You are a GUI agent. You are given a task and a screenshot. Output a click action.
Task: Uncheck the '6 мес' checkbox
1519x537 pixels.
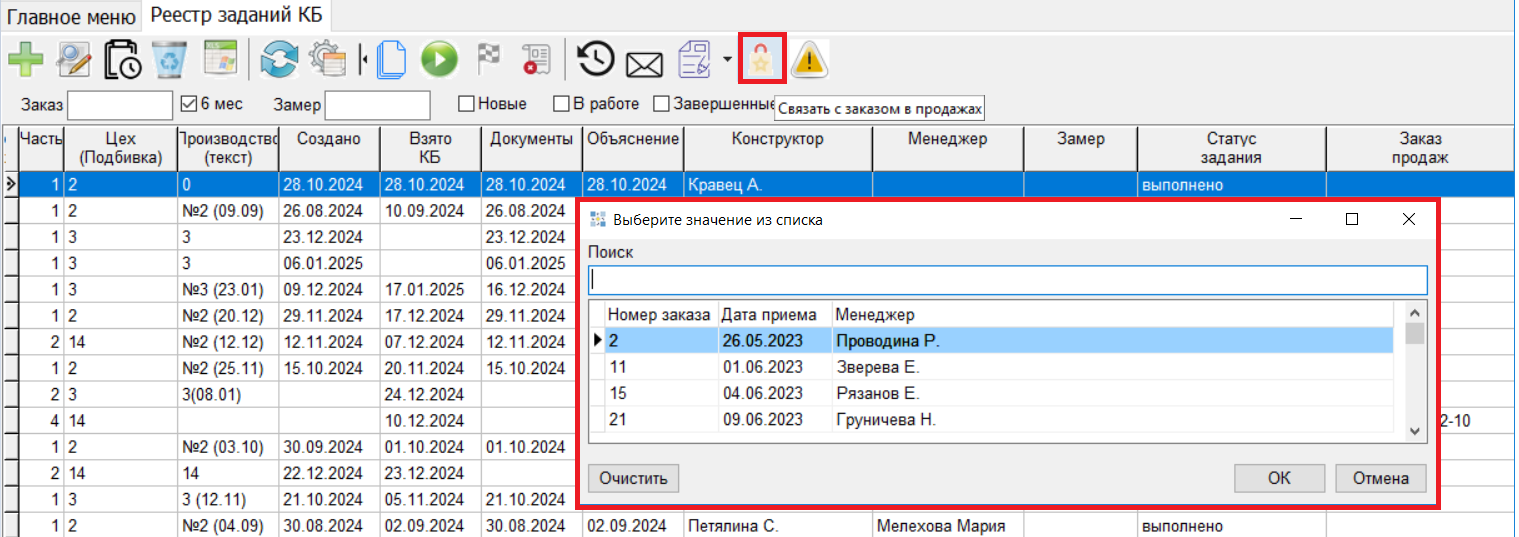188,104
